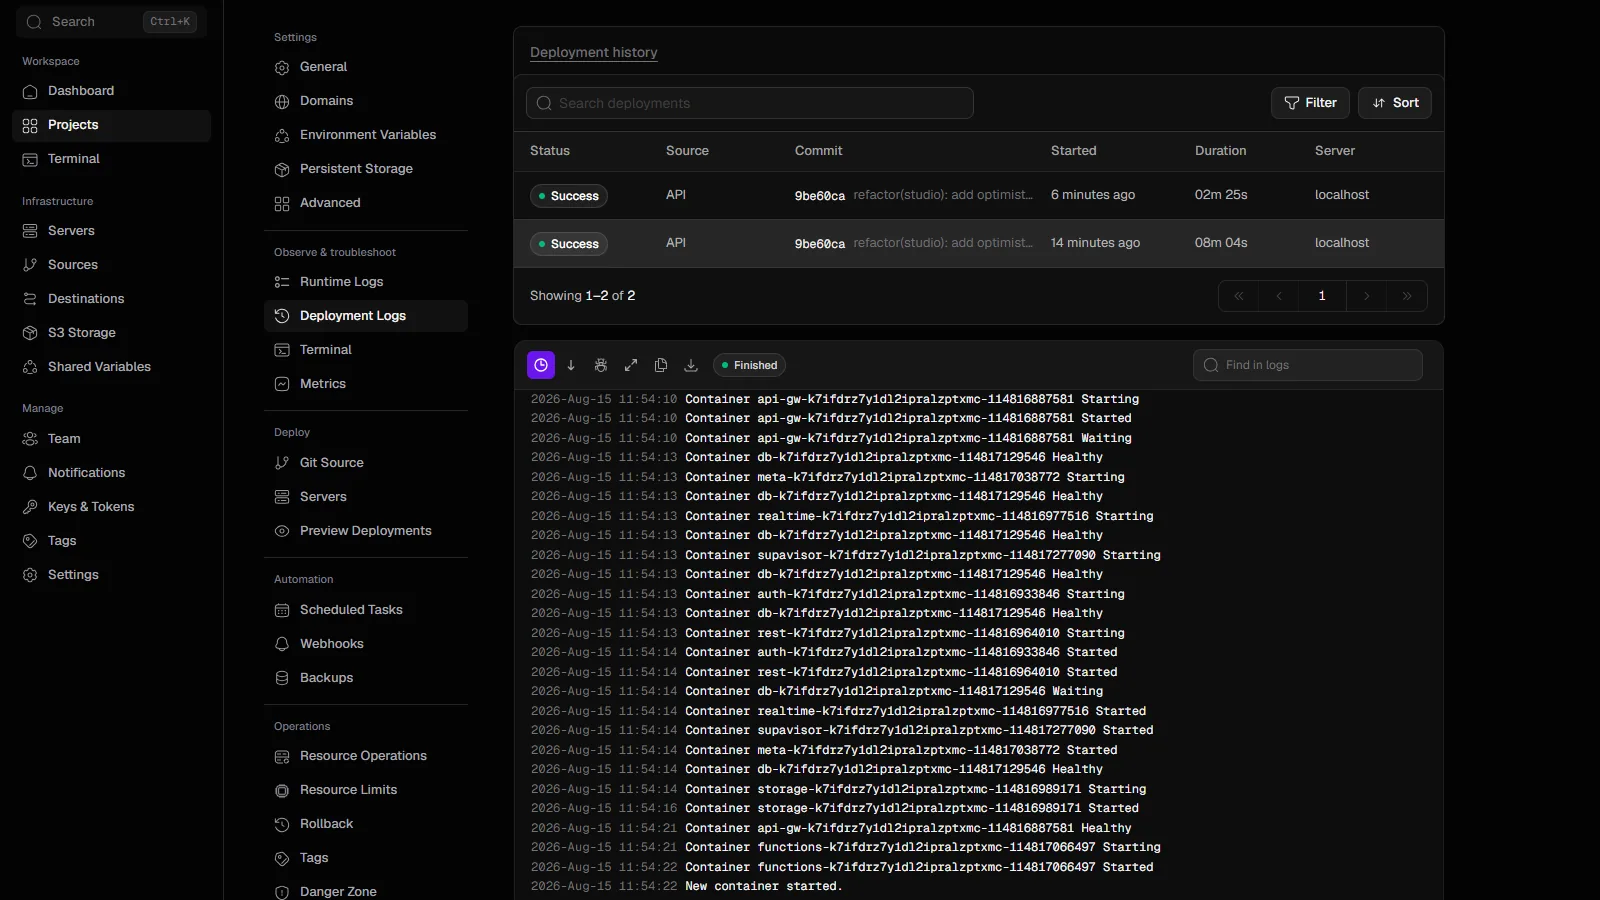Open Resource Limits
Screen dimensions: 1600x900
coord(366,790)
